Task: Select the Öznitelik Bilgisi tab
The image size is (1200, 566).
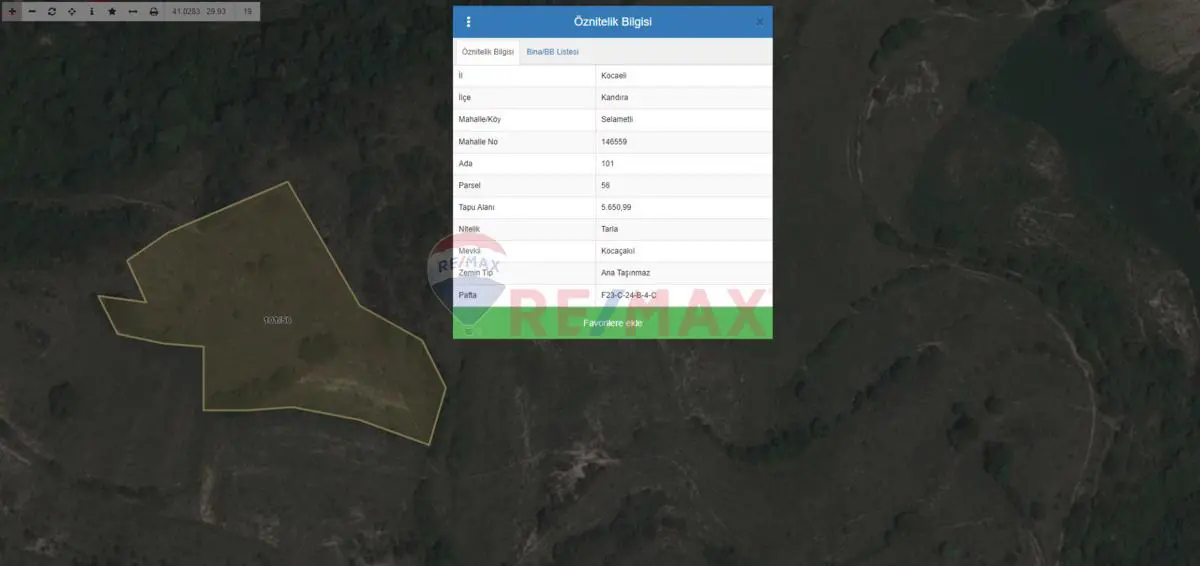Action: point(488,51)
